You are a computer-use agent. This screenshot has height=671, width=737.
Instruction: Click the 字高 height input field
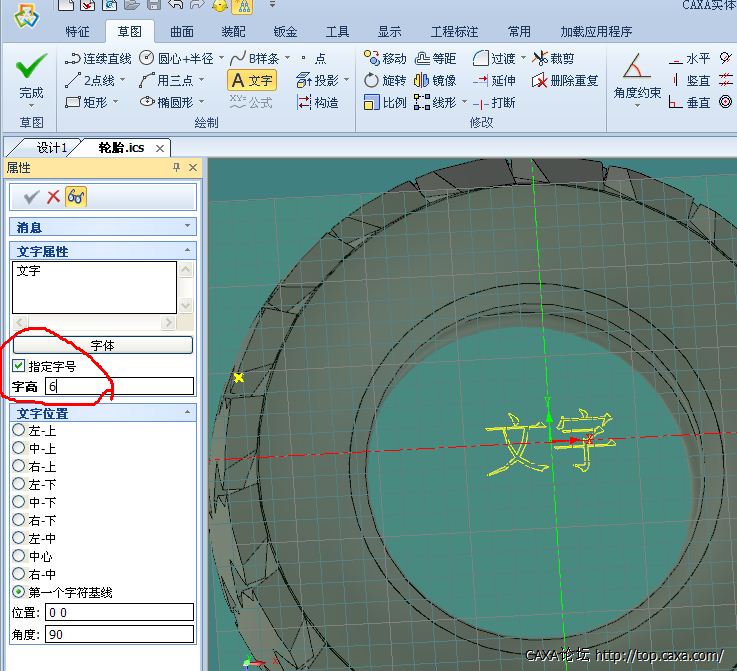point(119,386)
